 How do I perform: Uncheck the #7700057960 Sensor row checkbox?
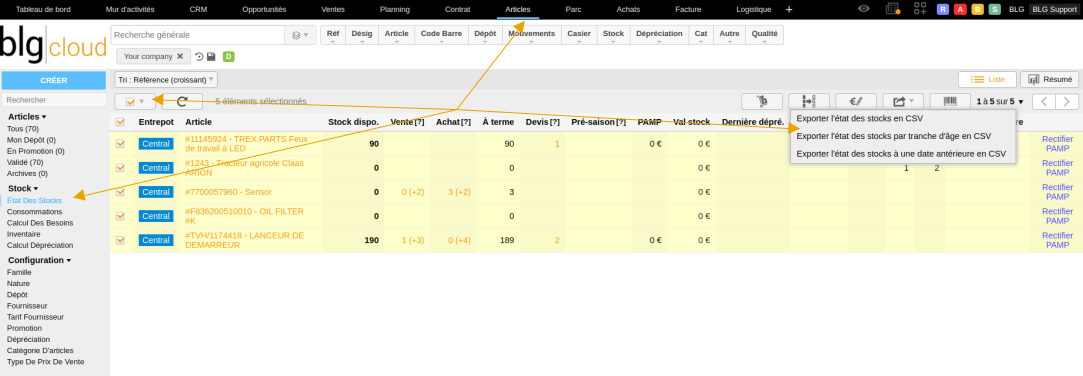pyautogui.click(x=120, y=192)
